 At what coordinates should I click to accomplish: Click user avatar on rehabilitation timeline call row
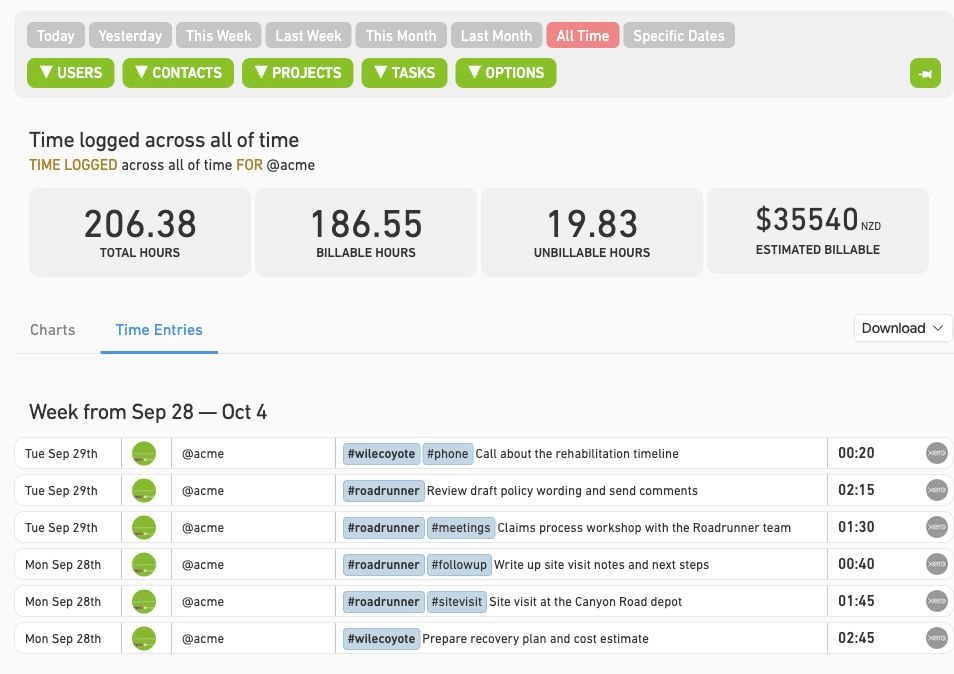pos(144,454)
